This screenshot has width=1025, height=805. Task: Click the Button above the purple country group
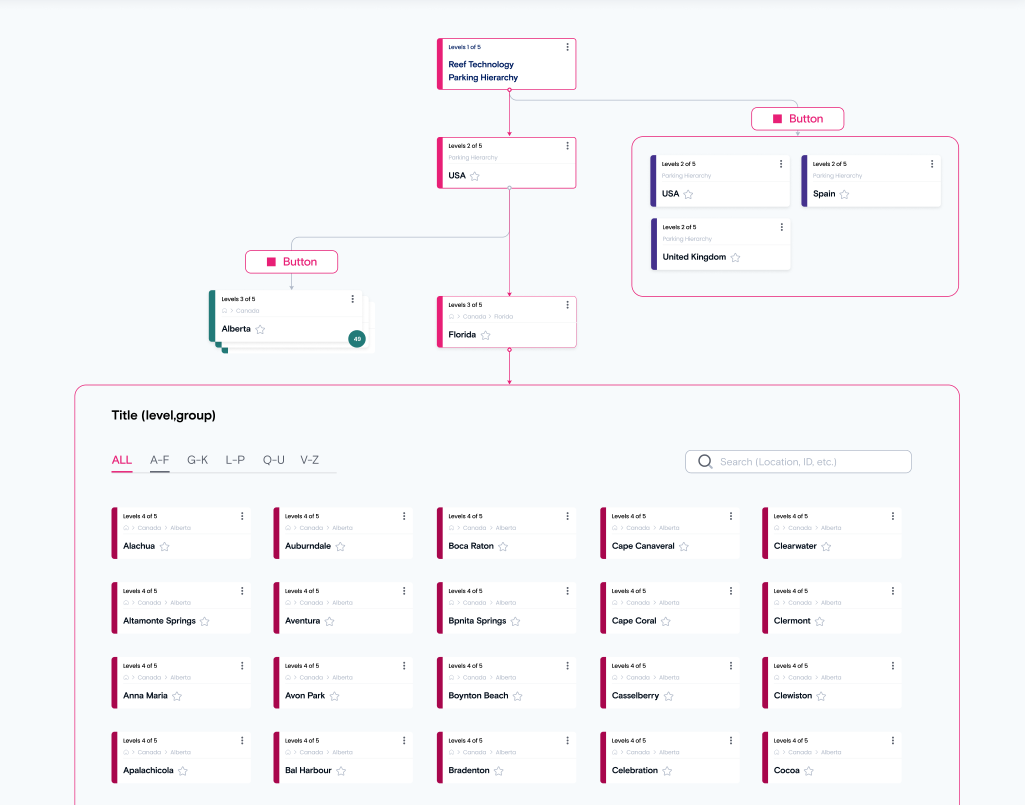tap(798, 118)
